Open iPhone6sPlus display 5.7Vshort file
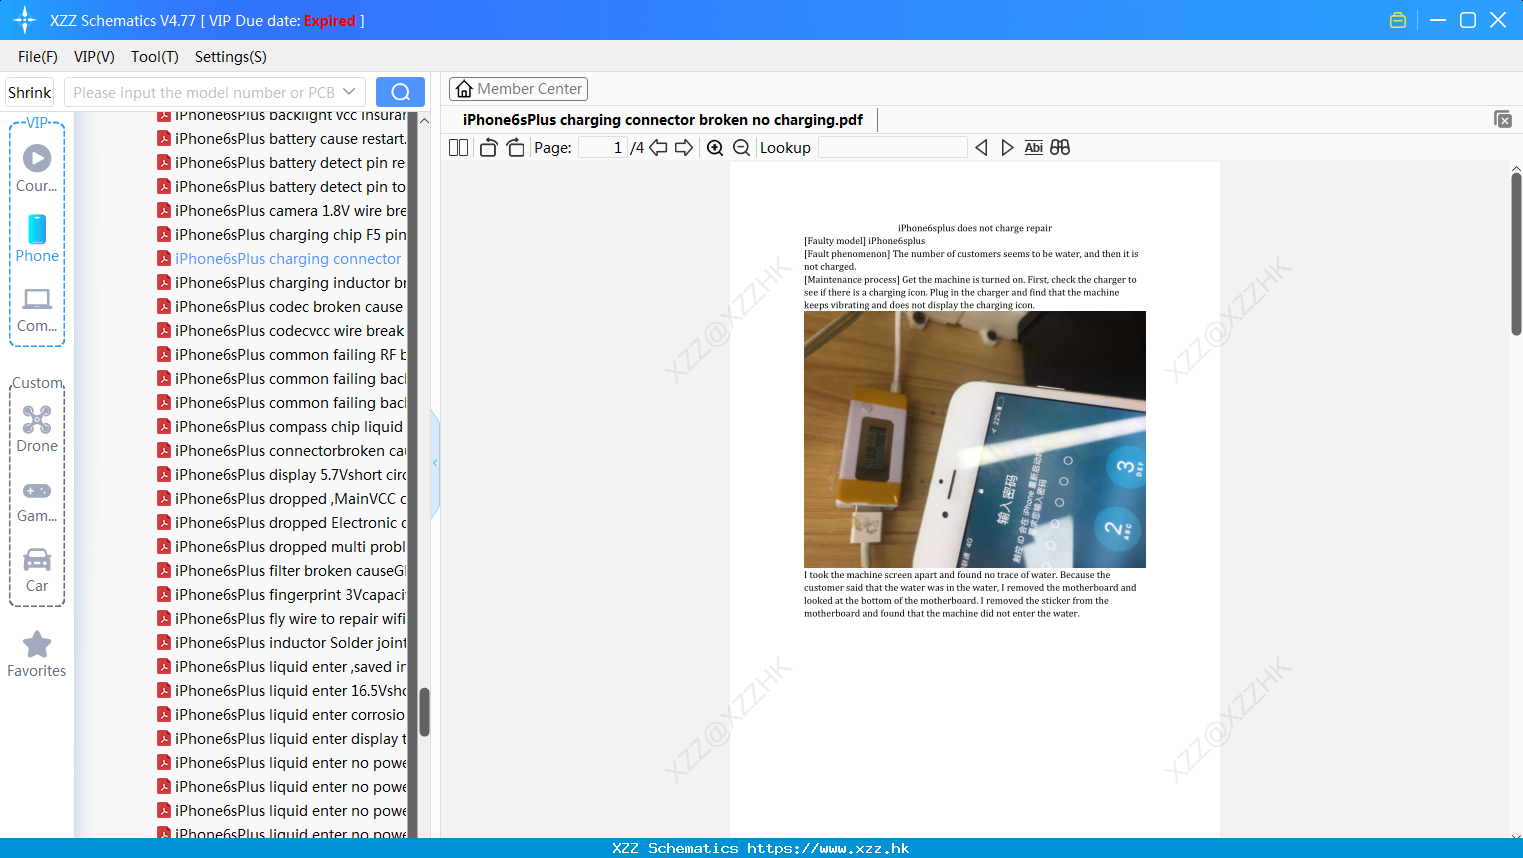Viewport: 1523px width, 858px height. [x=281, y=475]
